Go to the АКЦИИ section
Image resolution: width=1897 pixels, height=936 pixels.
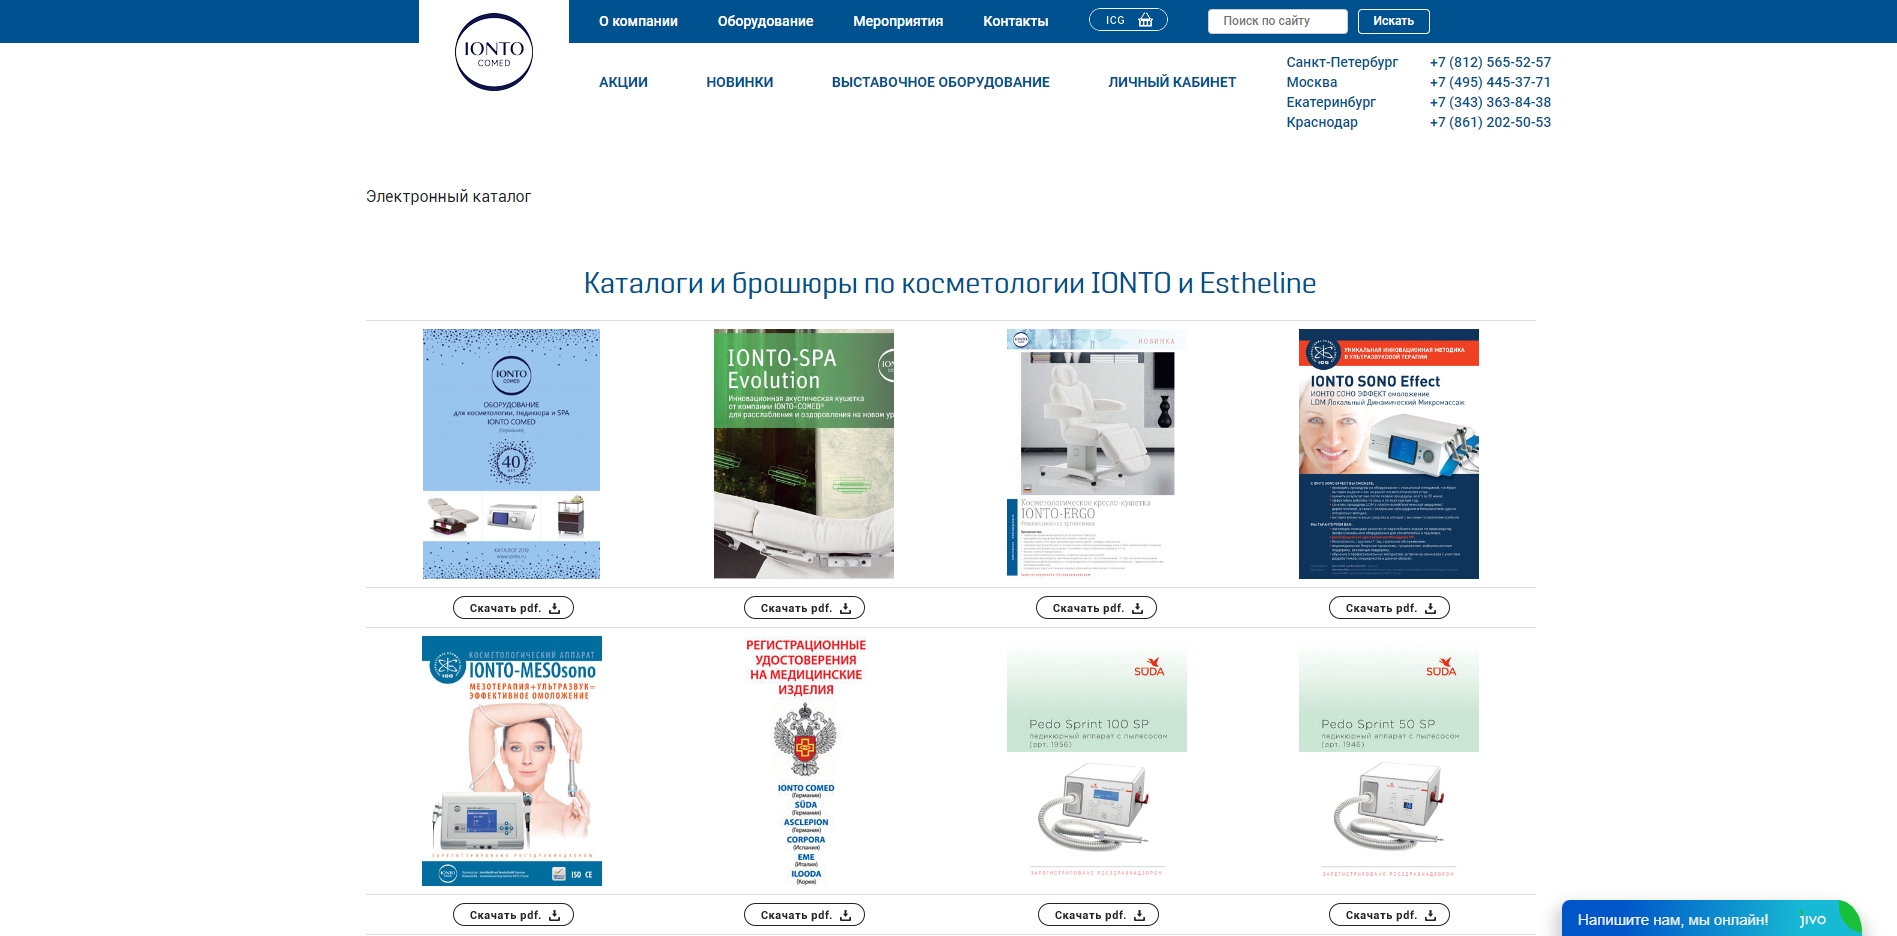point(623,82)
